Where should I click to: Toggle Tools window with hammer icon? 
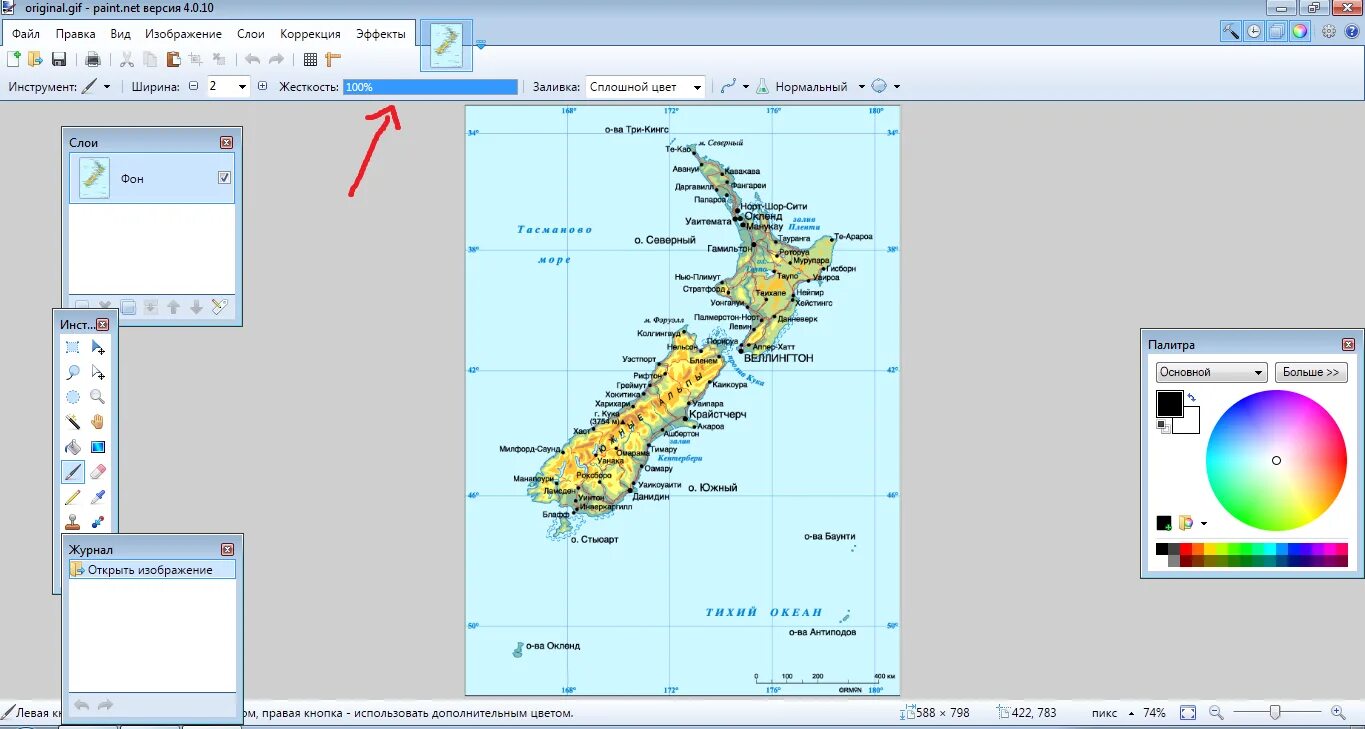(1231, 31)
